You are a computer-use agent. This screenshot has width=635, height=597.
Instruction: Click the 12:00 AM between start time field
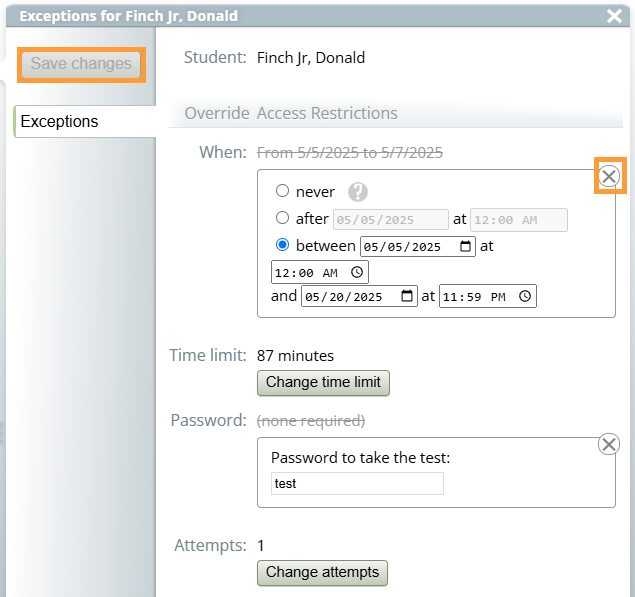pos(320,272)
